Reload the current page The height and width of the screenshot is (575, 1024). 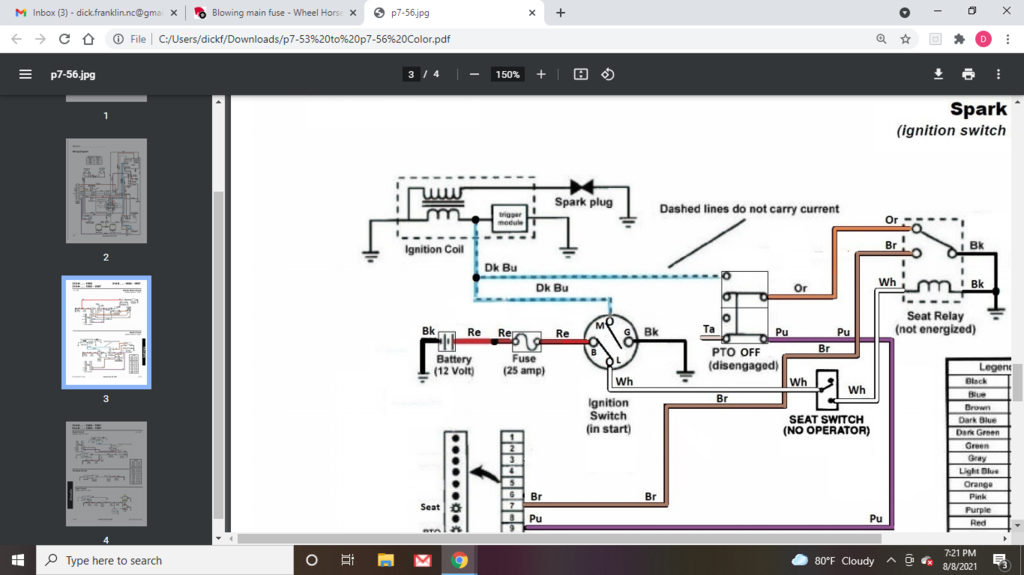click(65, 39)
